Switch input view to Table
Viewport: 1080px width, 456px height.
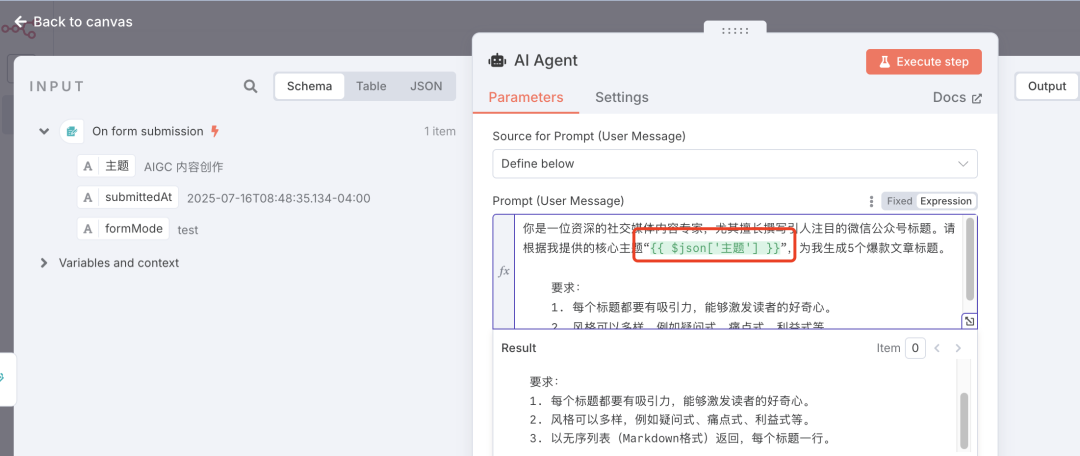tap(371, 86)
